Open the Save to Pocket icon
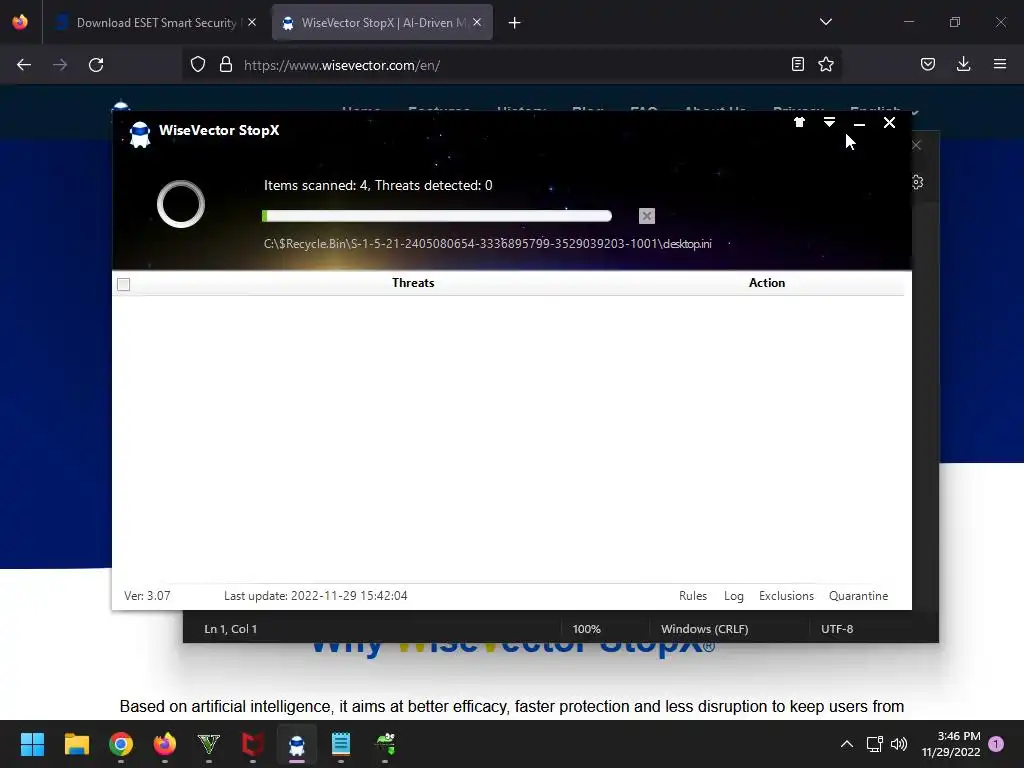The image size is (1024, 768). [x=928, y=64]
